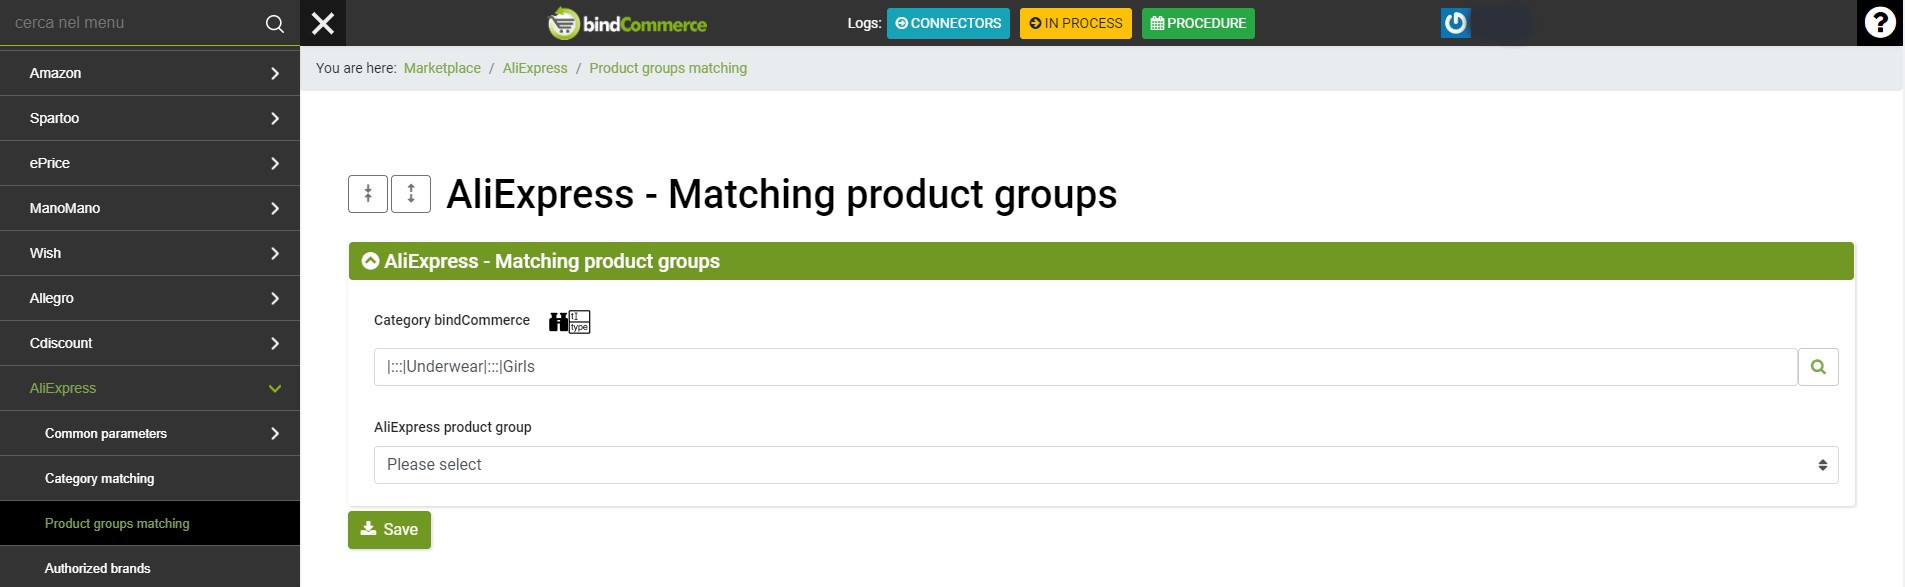This screenshot has height=587, width=1905.
Task: Collapse the AliExpress menu chevron
Action: tap(275, 388)
